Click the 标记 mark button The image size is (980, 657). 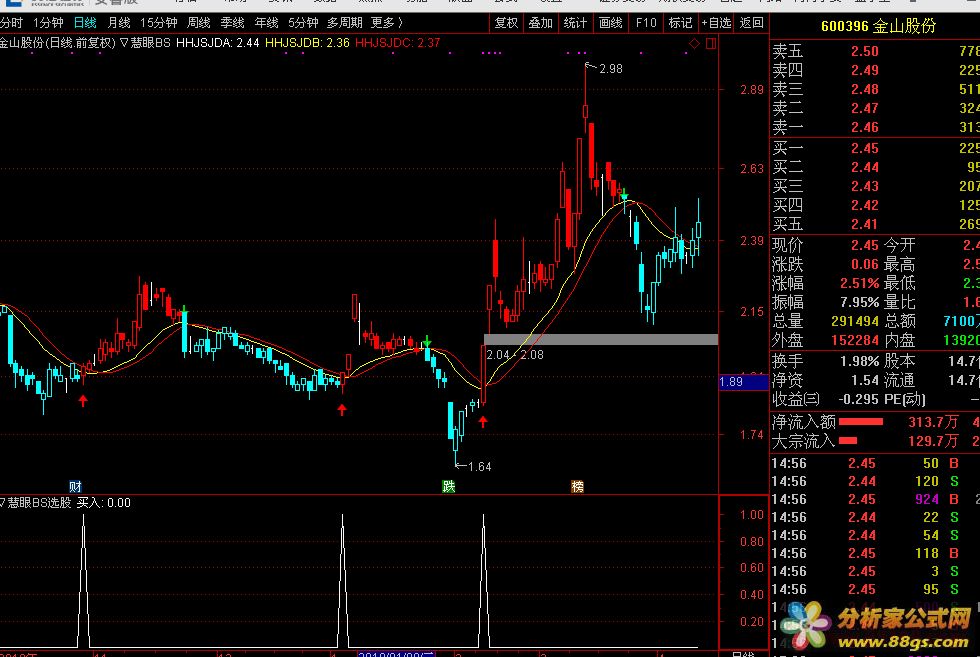click(680, 23)
